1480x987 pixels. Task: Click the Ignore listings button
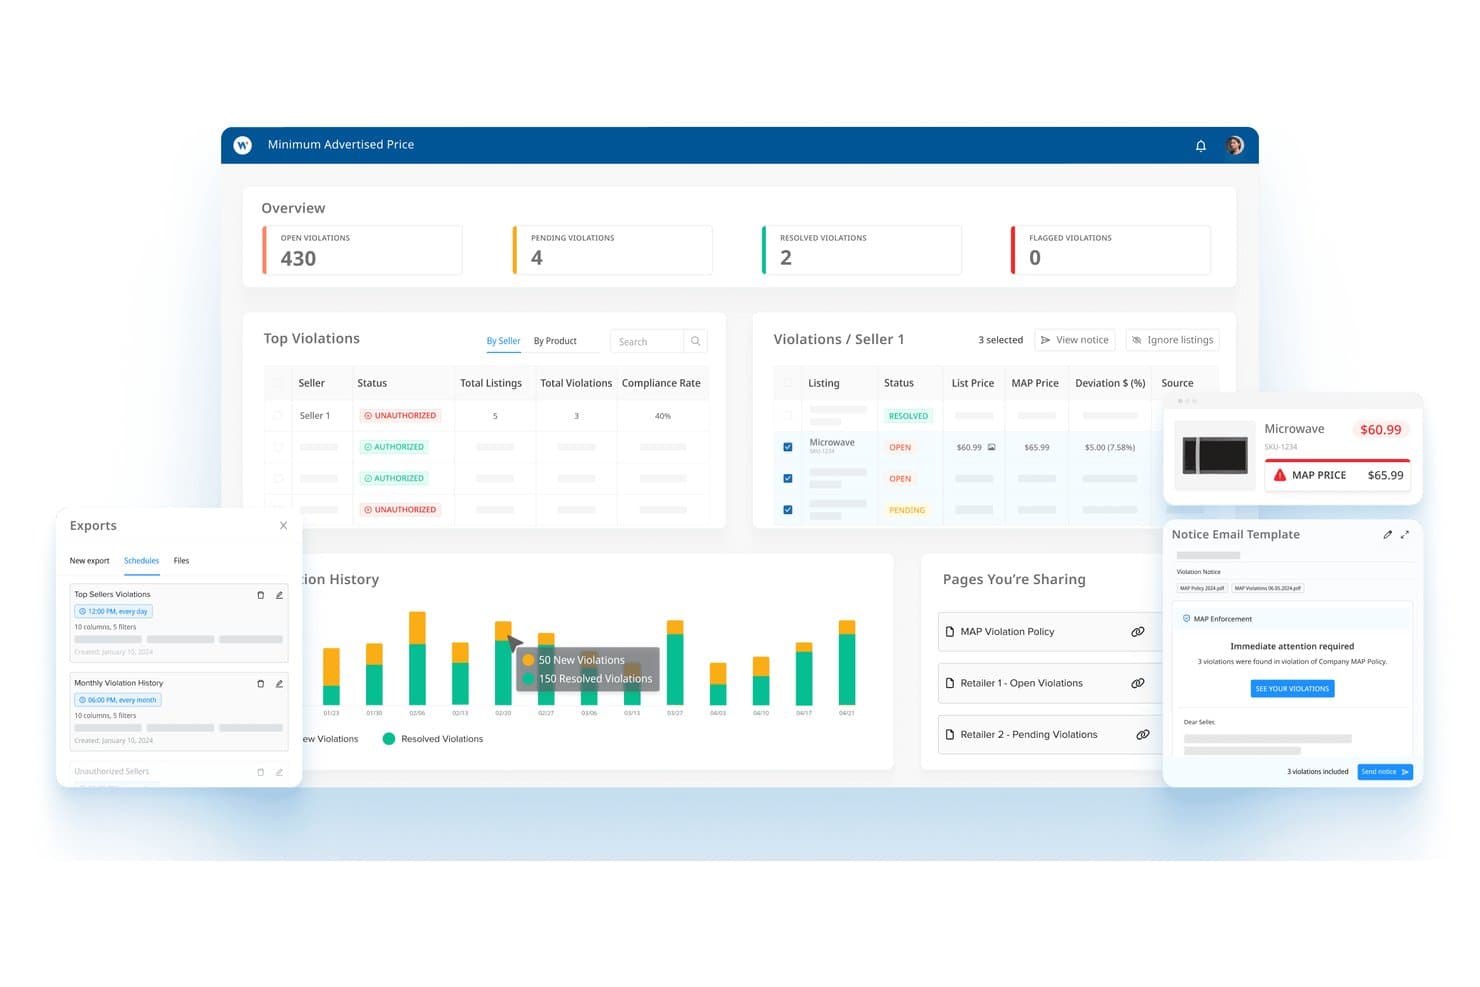pos(1172,340)
